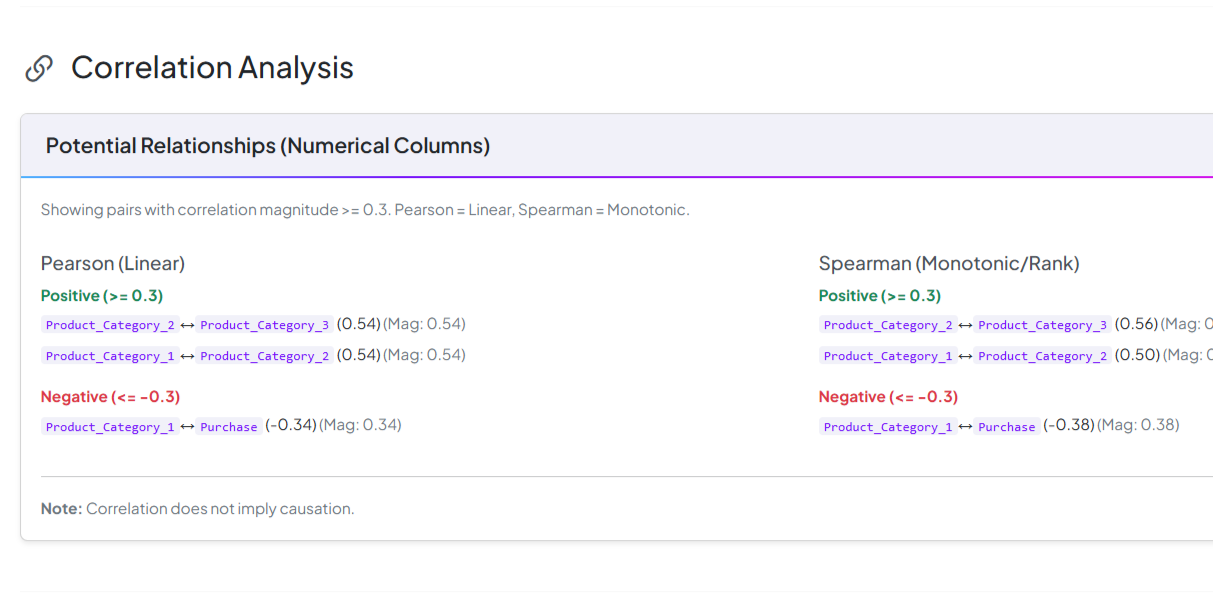
Task: Click Spearman 'Negative (<= -0.3)' label
Action: 888,397
